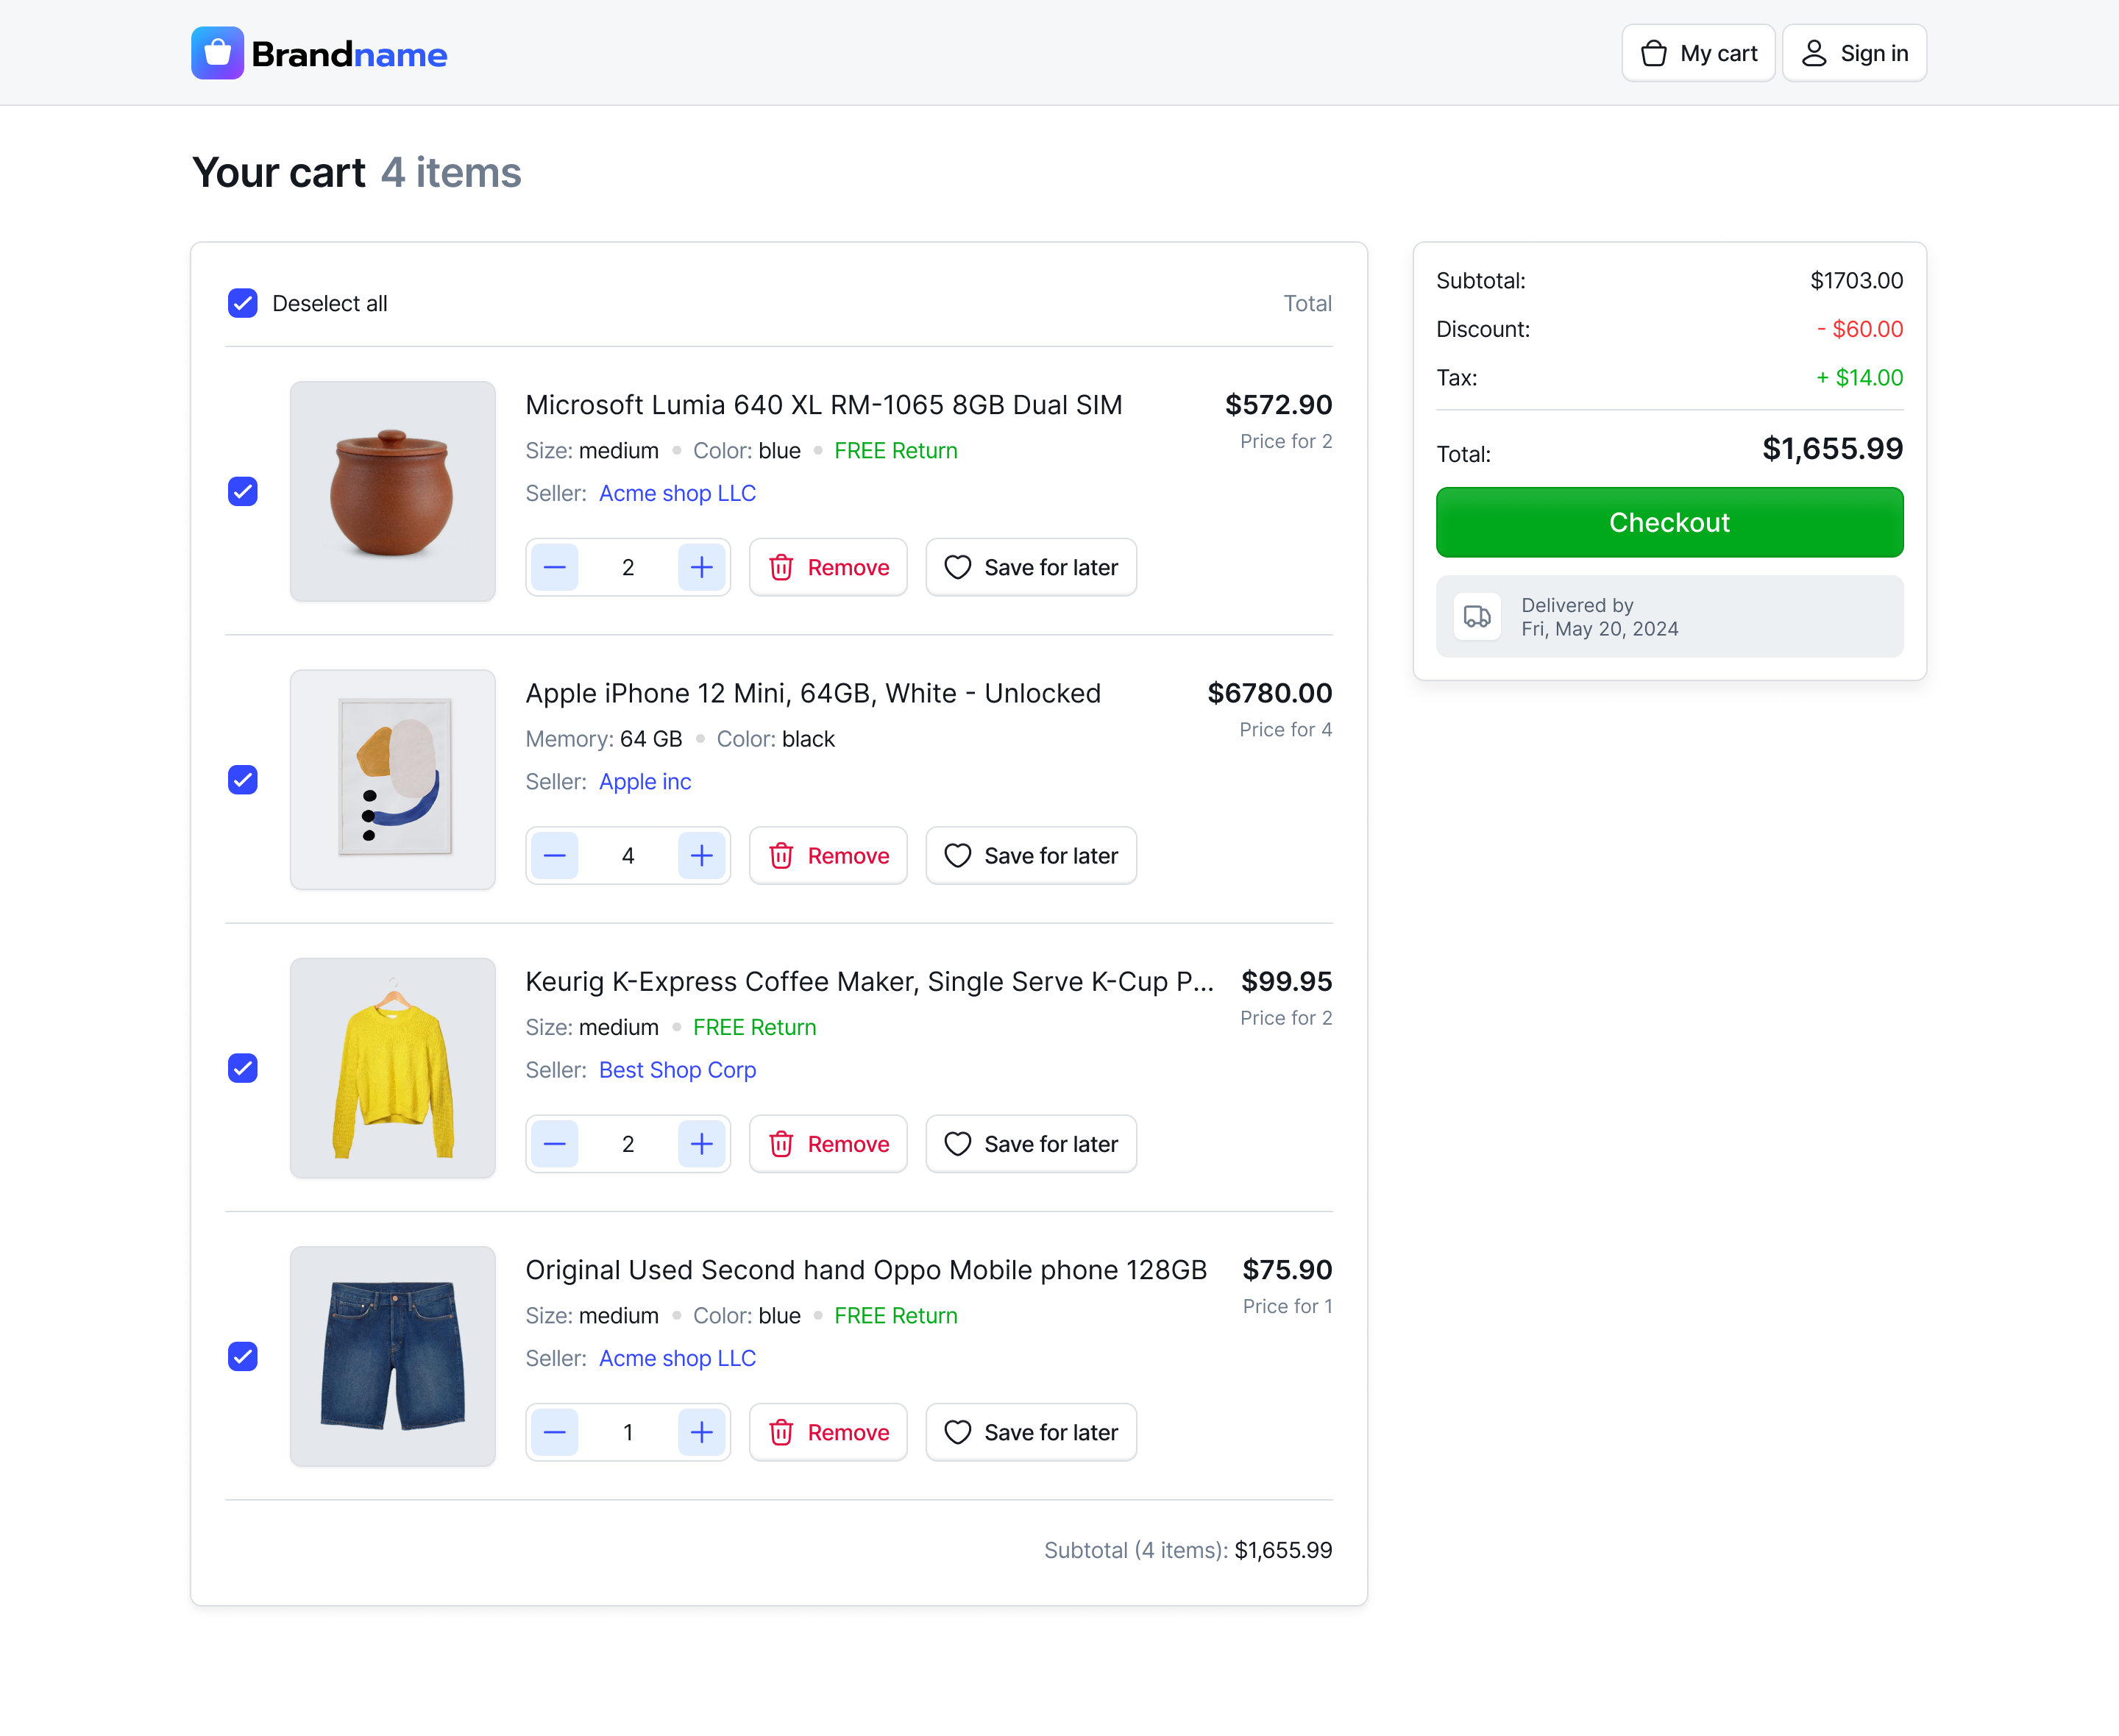This screenshot has height=1736, width=2119.
Task: Click the green Checkout button
Action: pyautogui.click(x=1669, y=522)
